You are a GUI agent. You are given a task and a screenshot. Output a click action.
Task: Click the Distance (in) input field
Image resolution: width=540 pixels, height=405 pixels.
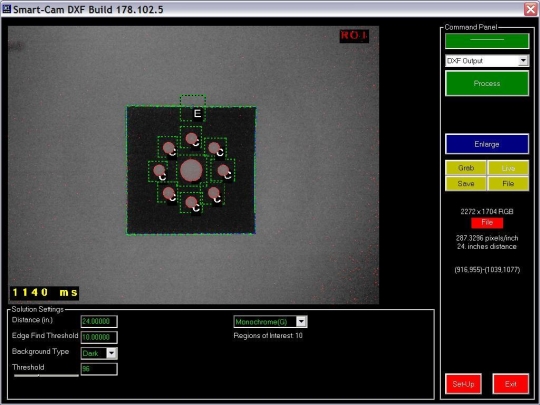coord(99,321)
